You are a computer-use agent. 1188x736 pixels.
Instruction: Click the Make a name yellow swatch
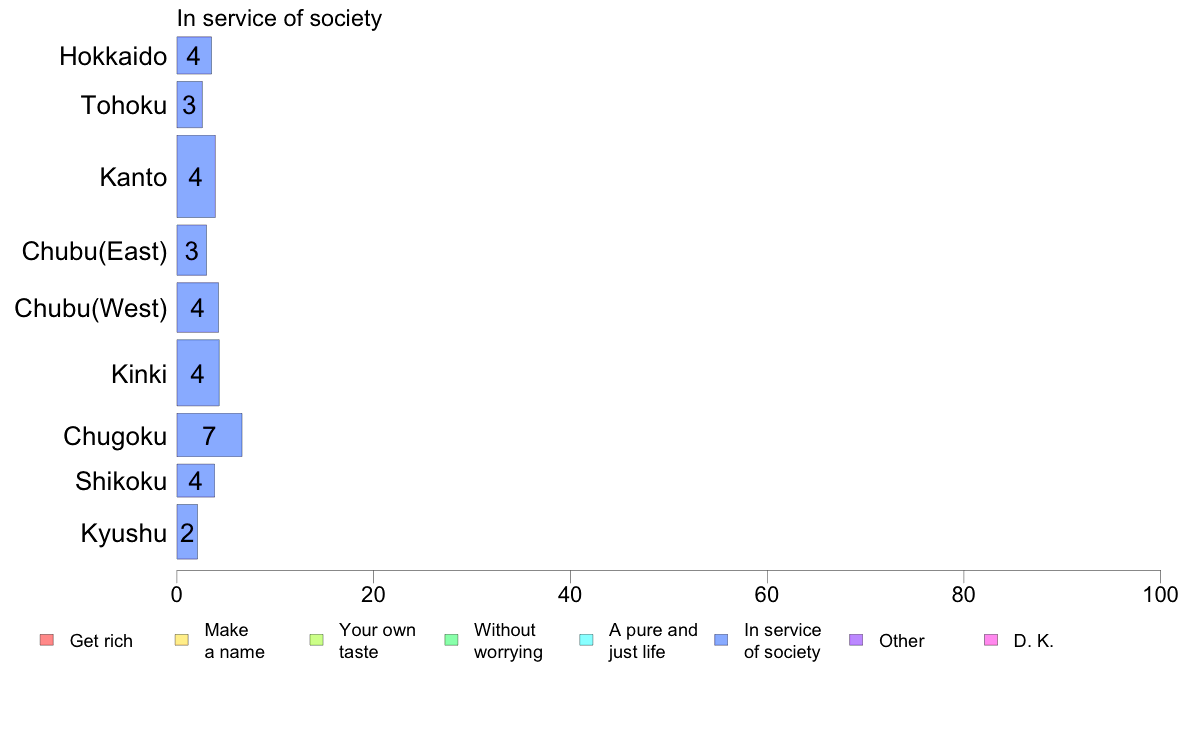[181, 640]
